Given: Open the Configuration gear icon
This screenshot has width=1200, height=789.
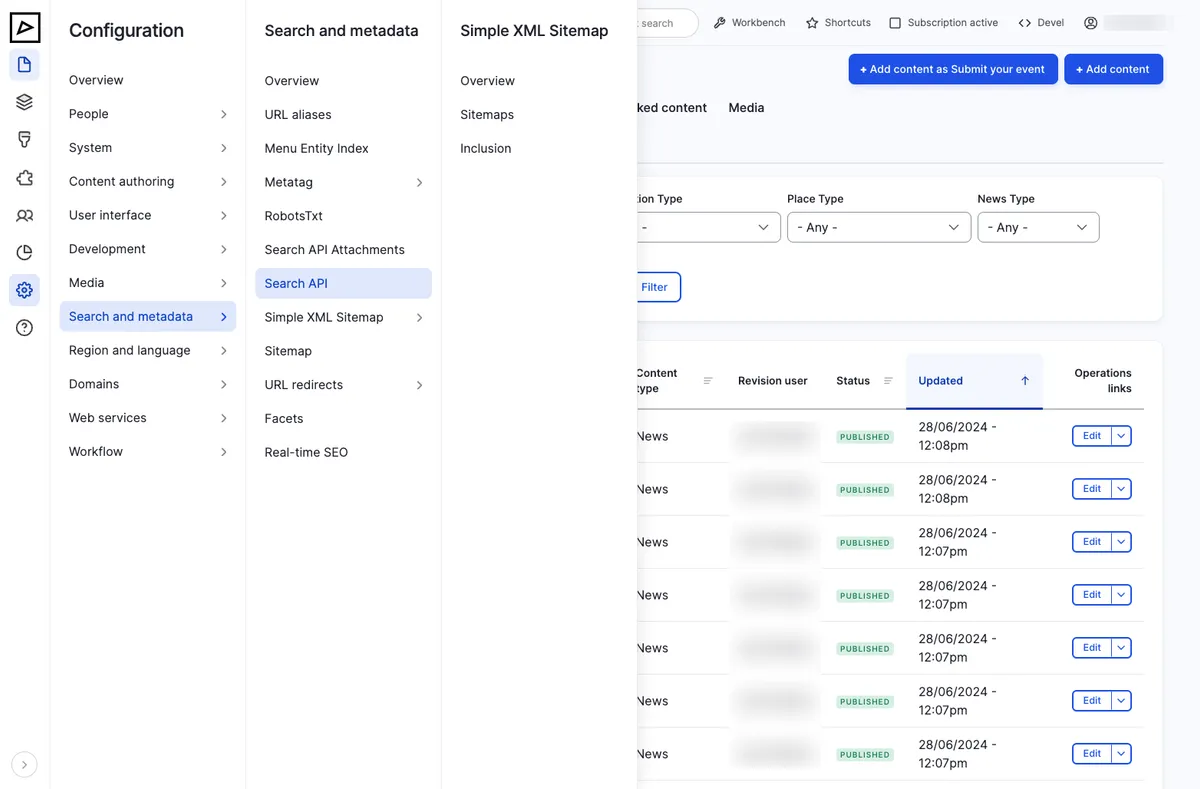Looking at the screenshot, I should coord(25,290).
